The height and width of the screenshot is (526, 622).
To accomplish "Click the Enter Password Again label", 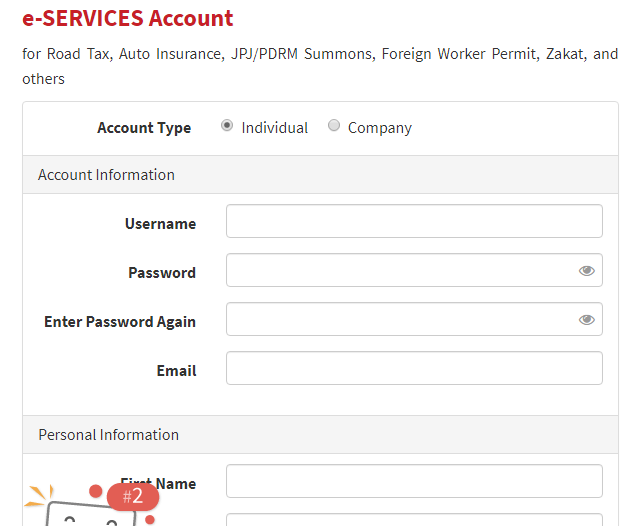I will click(x=120, y=322).
